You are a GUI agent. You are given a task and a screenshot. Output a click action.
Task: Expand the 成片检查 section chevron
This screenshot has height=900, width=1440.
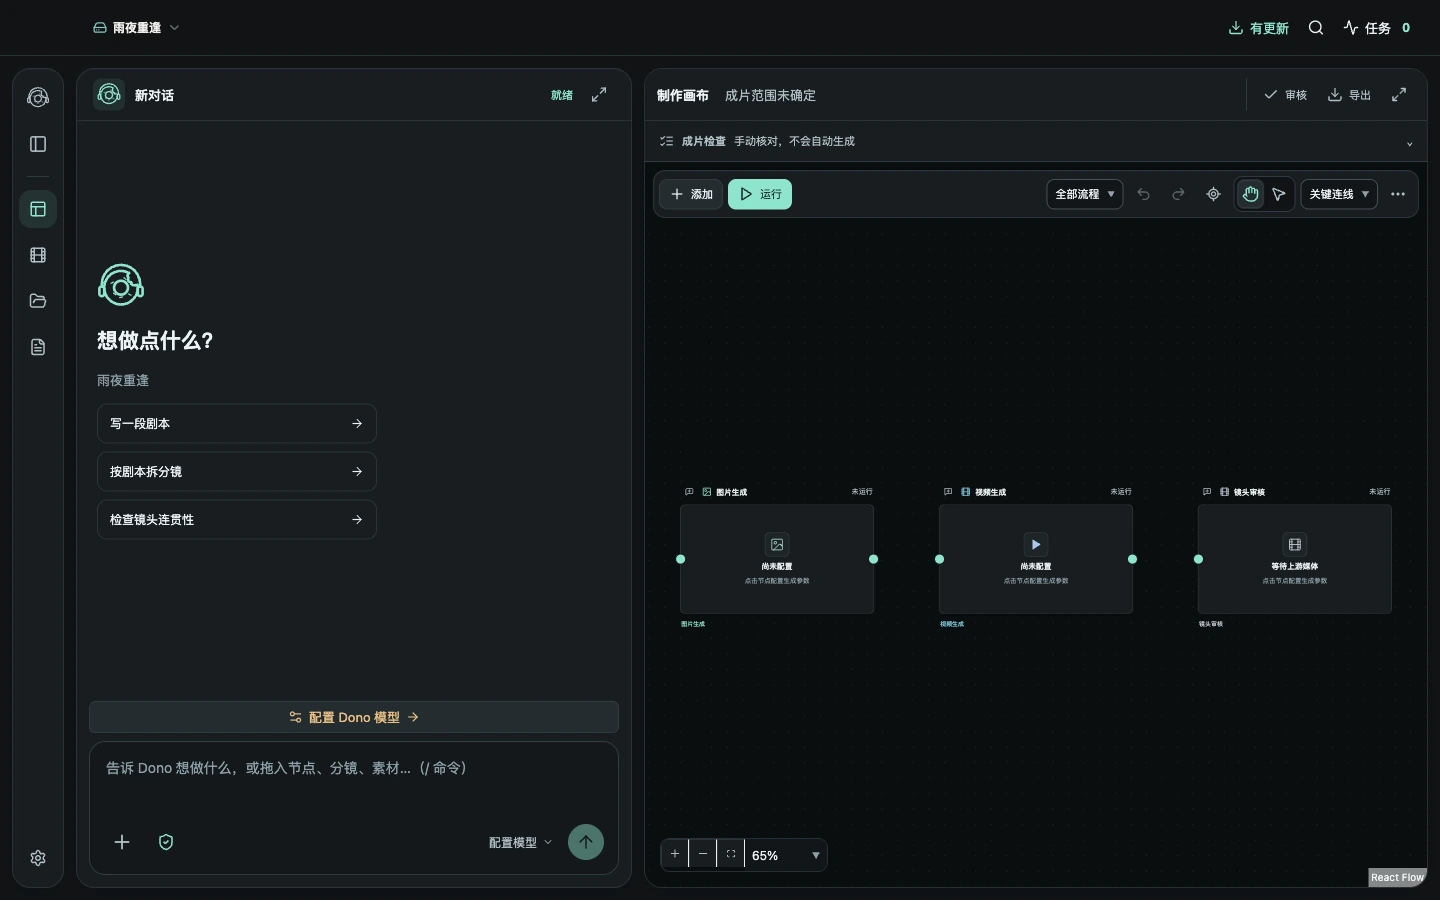click(x=1410, y=143)
